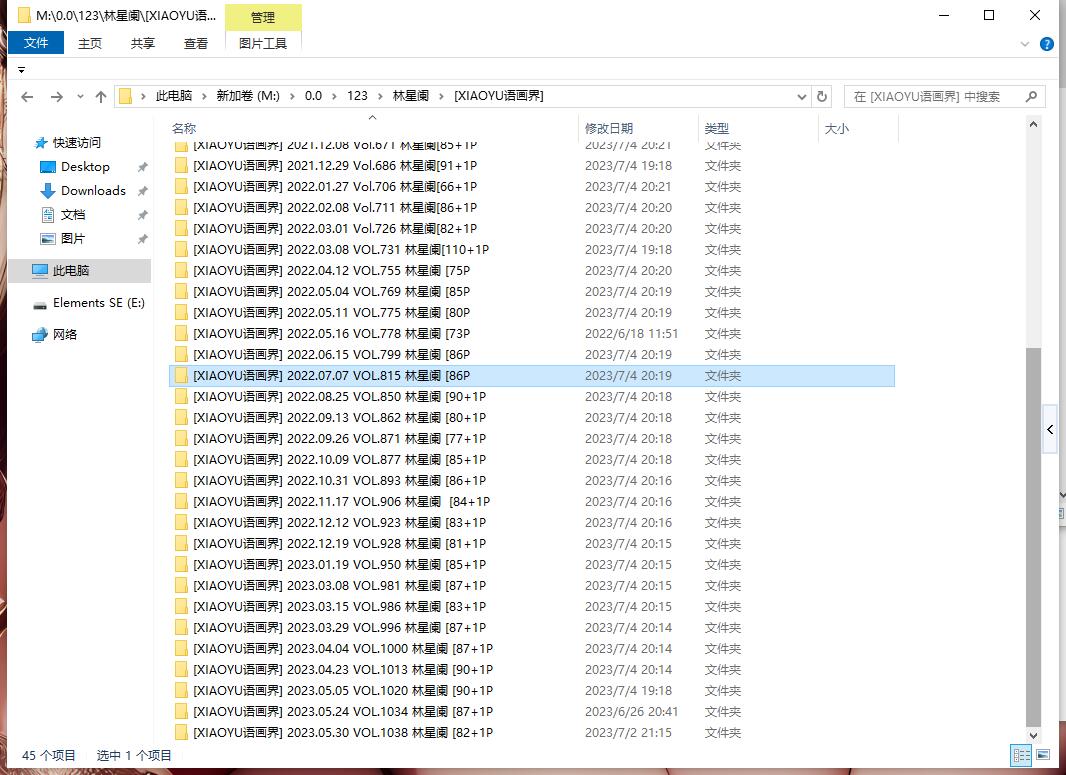This screenshot has height=775, width=1066.
Task: Select folder 2021.12.29 Vol.686
Action: [x=532, y=166]
